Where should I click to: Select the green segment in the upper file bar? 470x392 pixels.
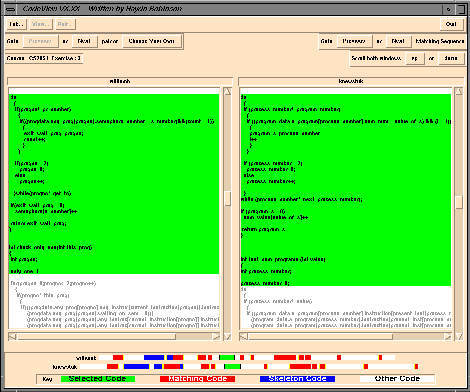point(227,358)
